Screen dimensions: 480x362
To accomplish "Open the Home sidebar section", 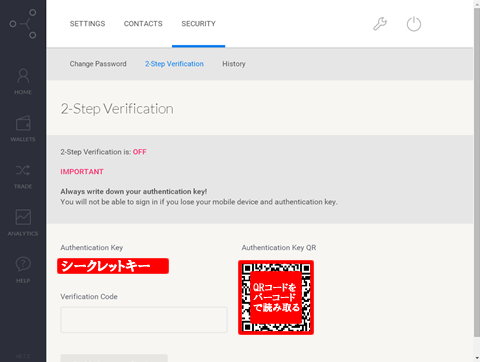I will pos(23,82).
